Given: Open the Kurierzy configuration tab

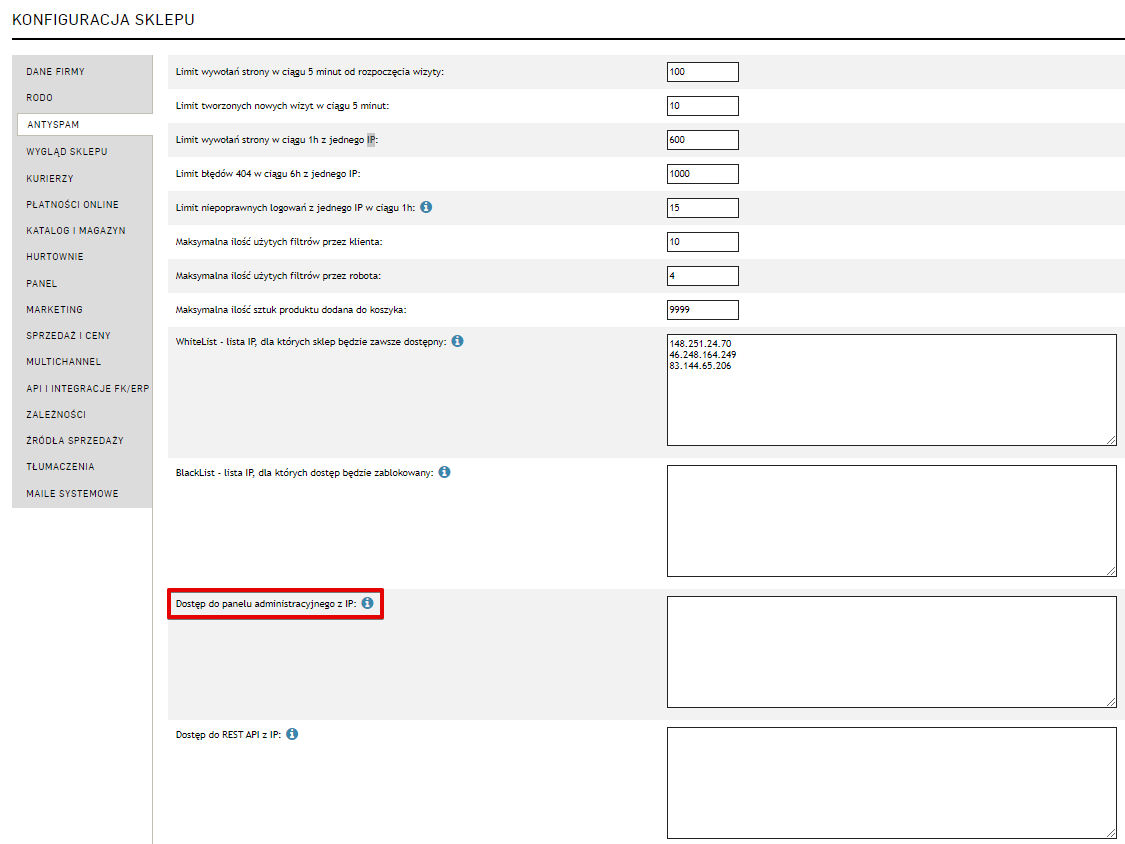Looking at the screenshot, I should (x=50, y=179).
